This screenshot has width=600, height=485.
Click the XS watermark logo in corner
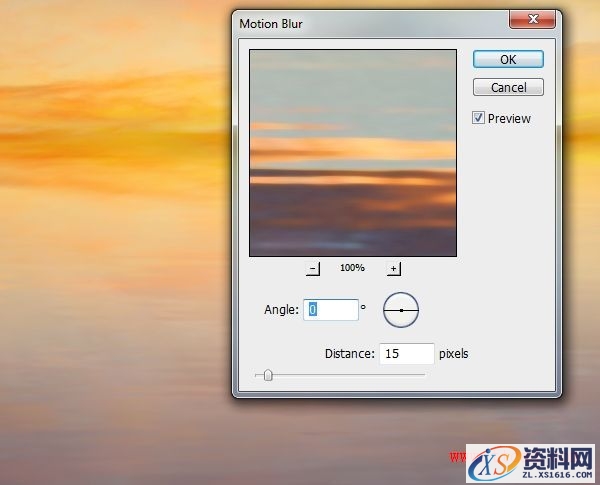[495, 462]
